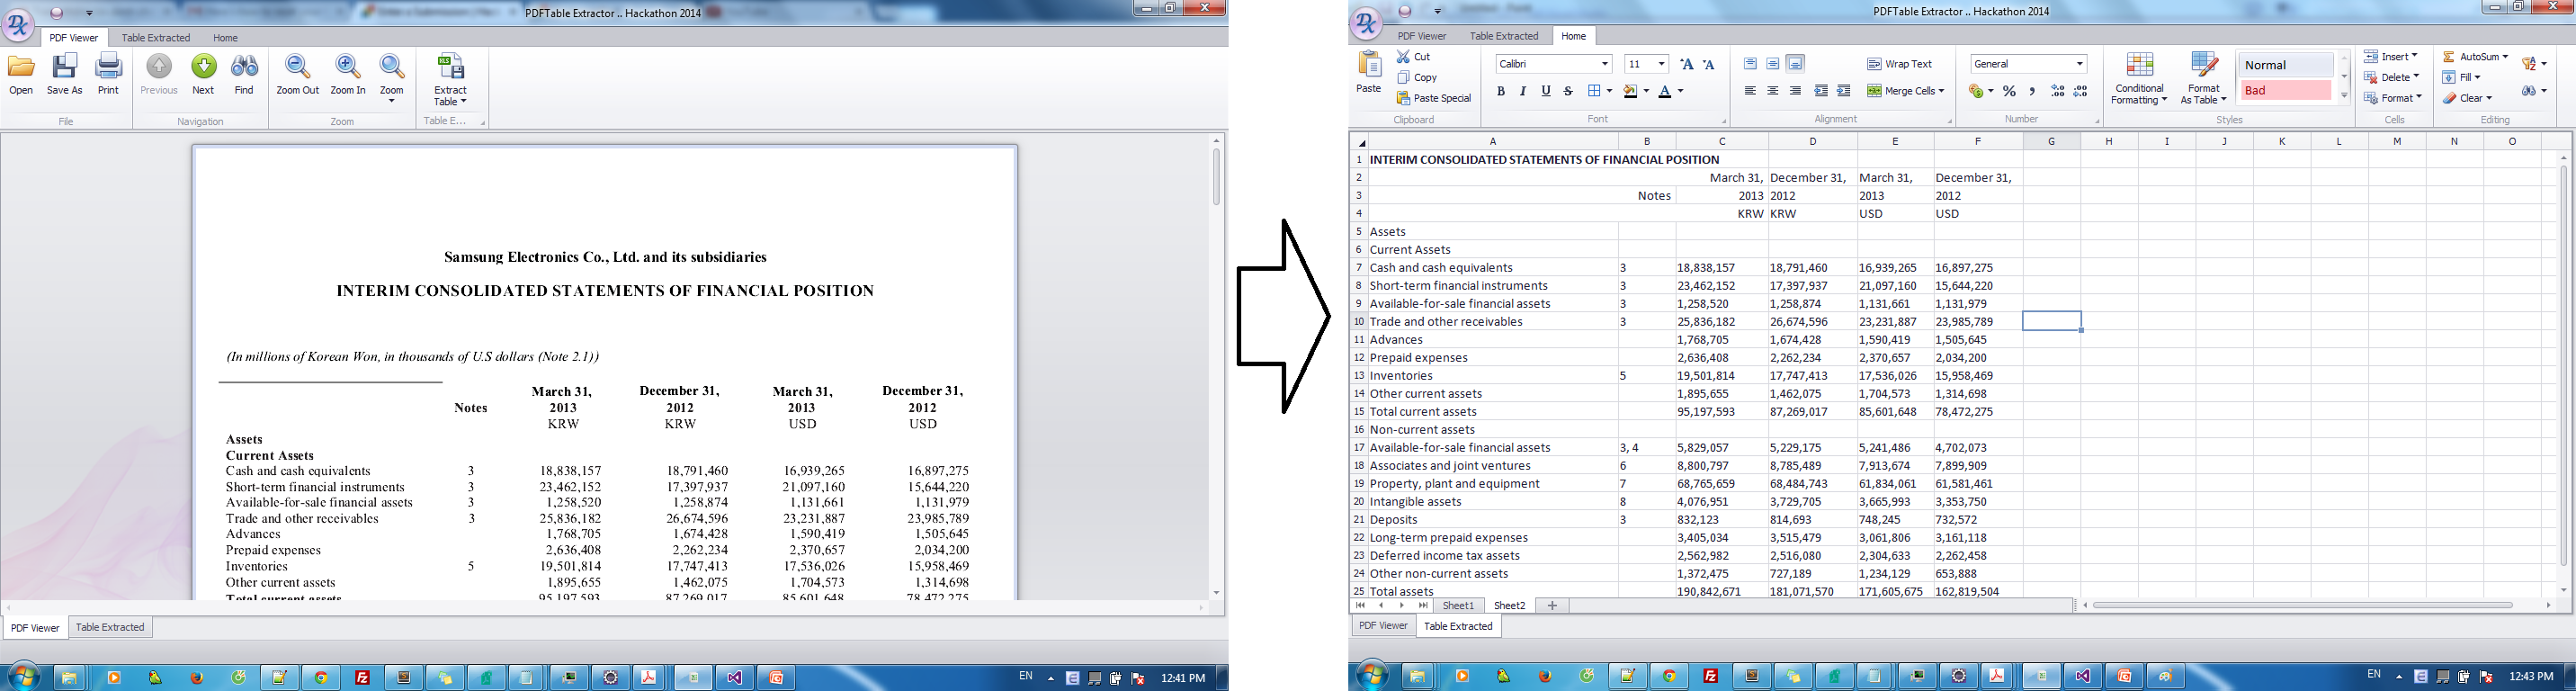Open the Insert cells dropdown
The image size is (2576, 691).
(x=2391, y=57)
